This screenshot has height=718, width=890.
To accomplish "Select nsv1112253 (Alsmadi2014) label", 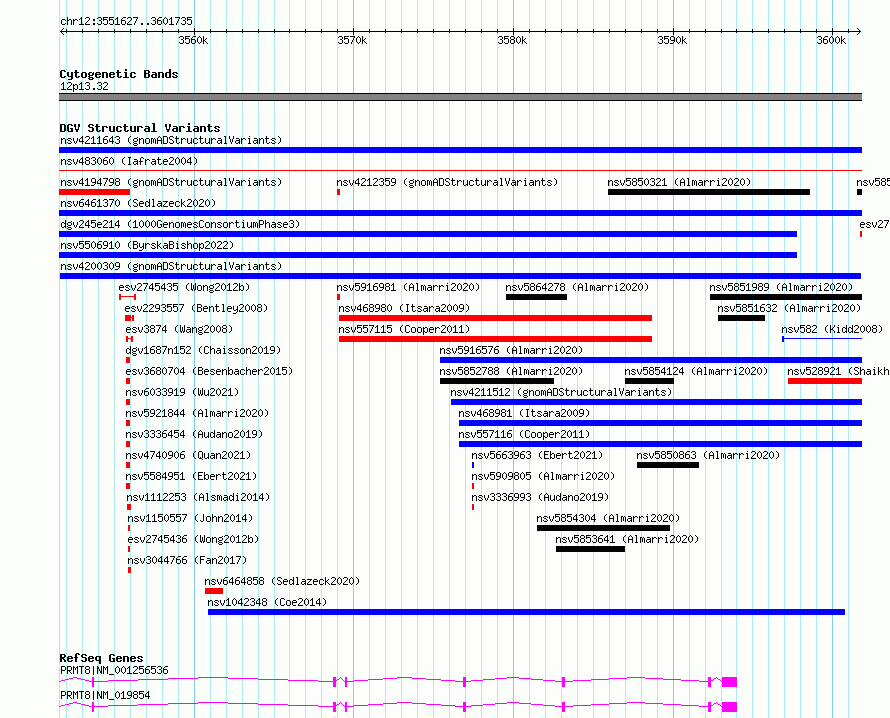I will coord(198,497).
